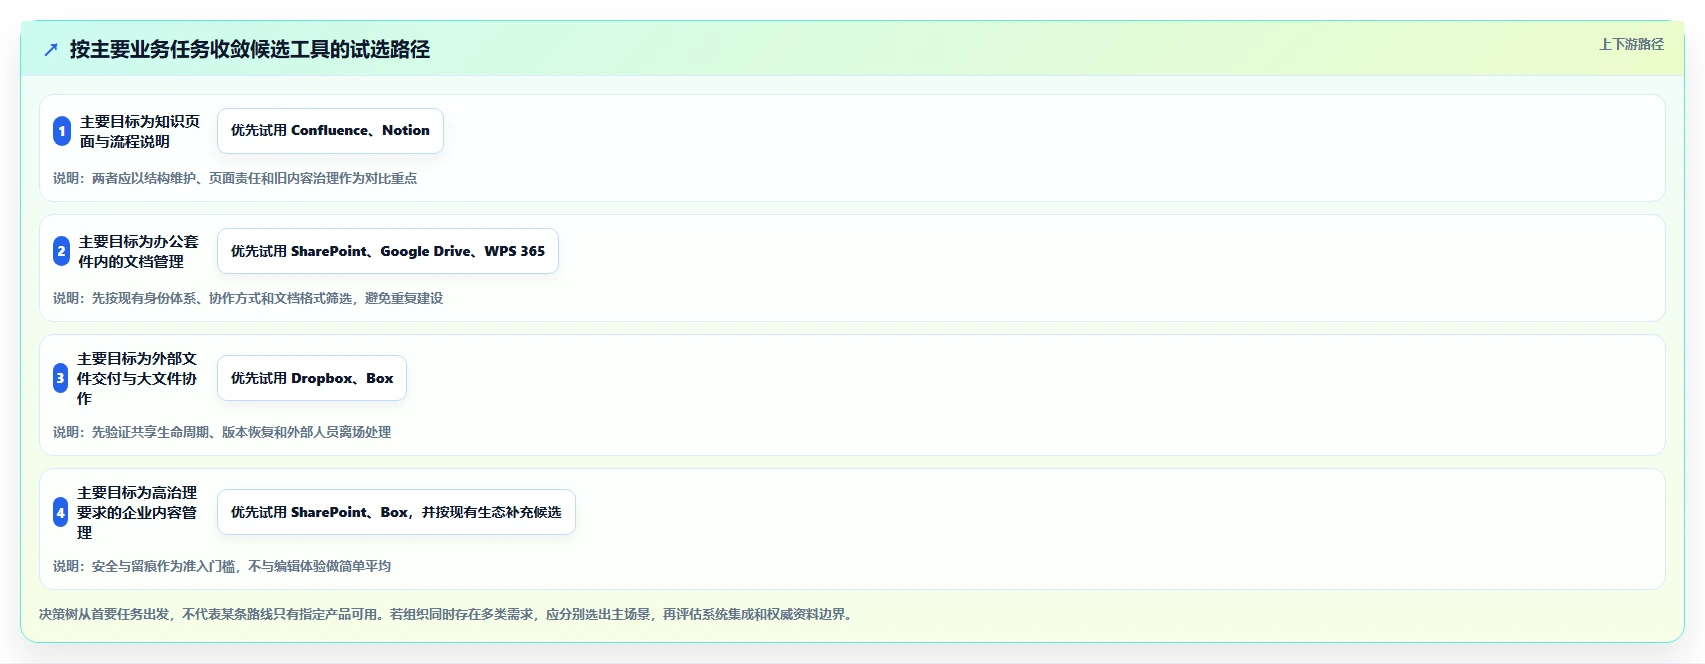Click 主要目标为外部文件交付与大文件协作 label

(137, 378)
